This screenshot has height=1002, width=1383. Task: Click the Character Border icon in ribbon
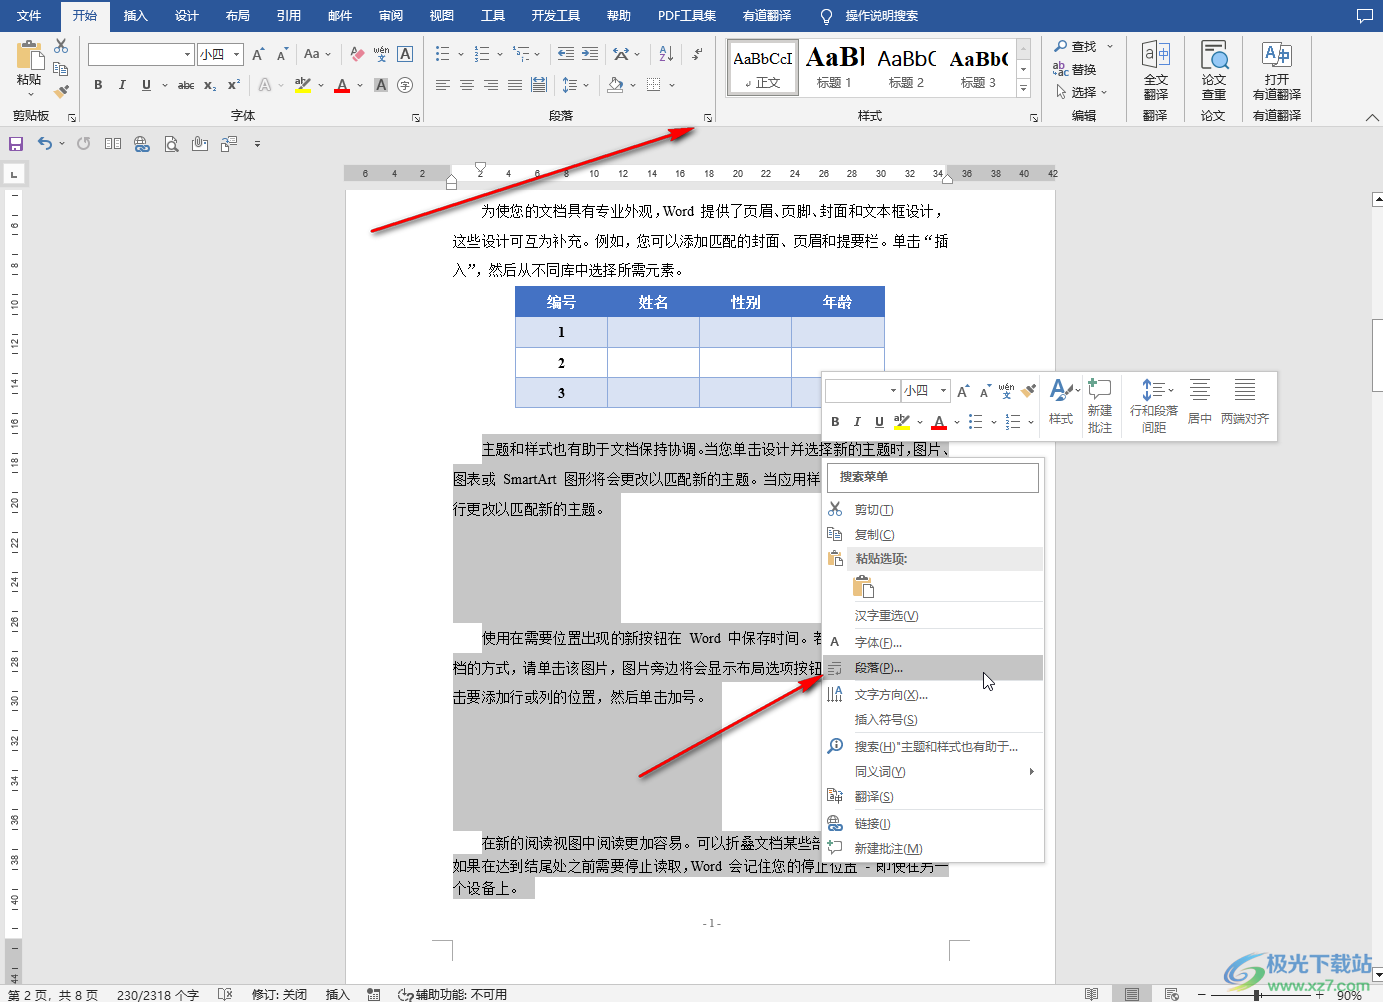tap(405, 54)
